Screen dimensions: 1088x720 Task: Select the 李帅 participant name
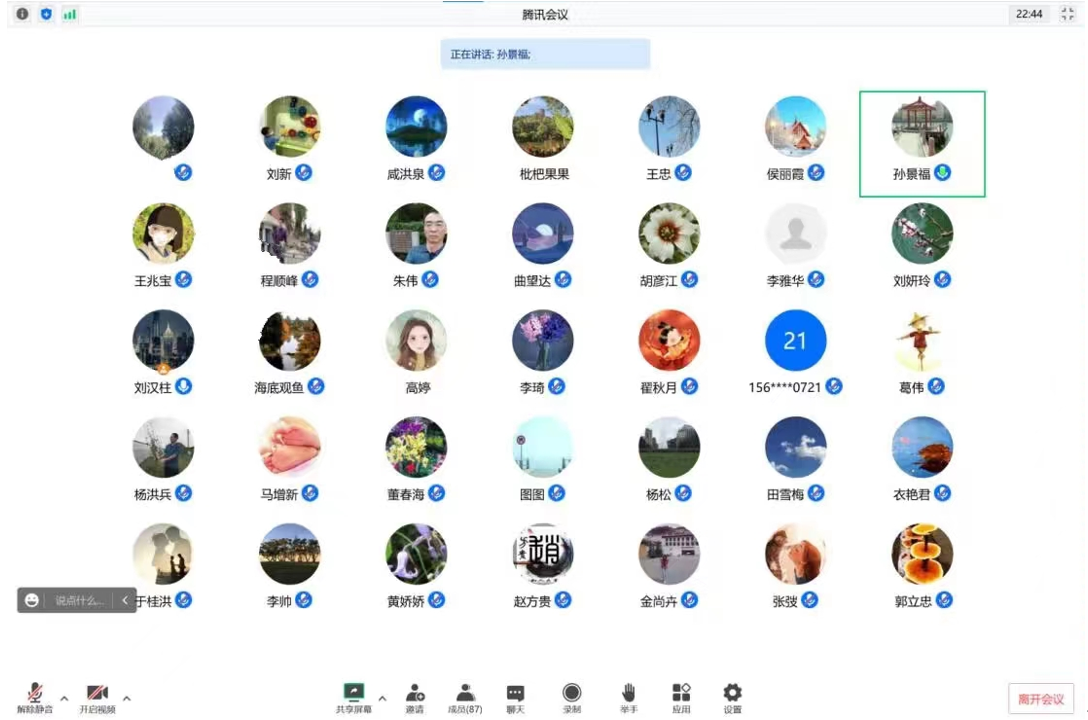(x=279, y=601)
